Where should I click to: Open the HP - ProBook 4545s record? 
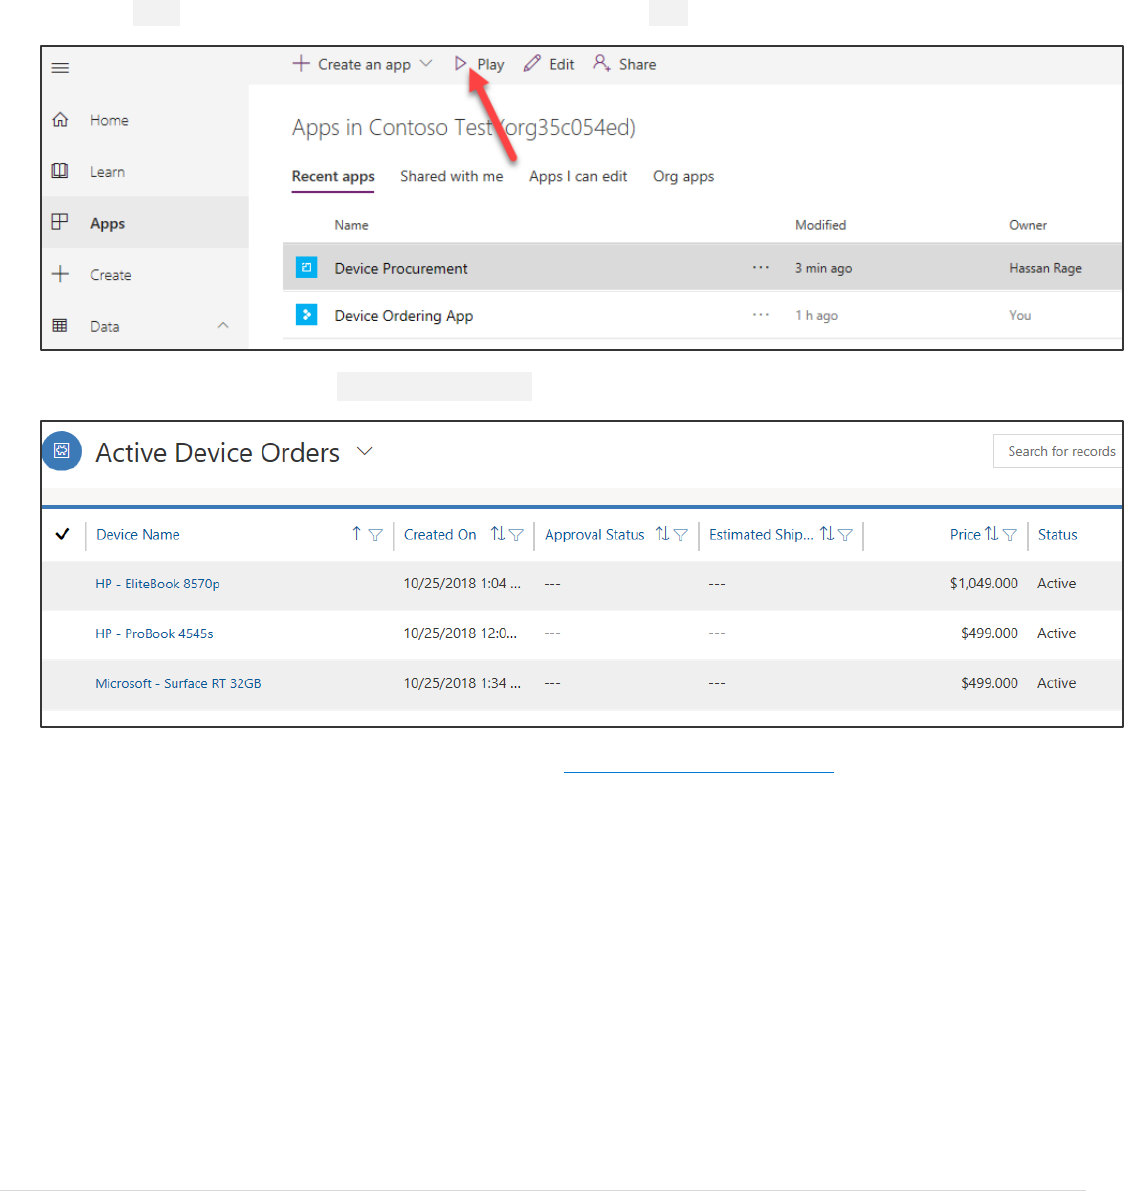click(x=154, y=633)
